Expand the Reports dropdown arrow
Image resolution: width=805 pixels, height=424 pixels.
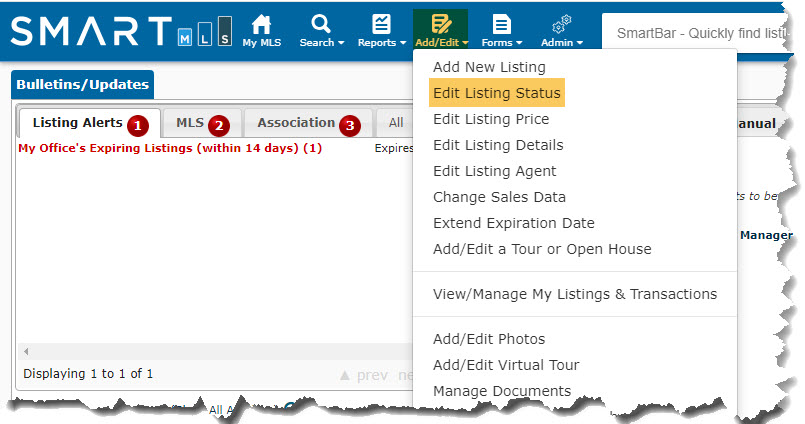pos(403,43)
